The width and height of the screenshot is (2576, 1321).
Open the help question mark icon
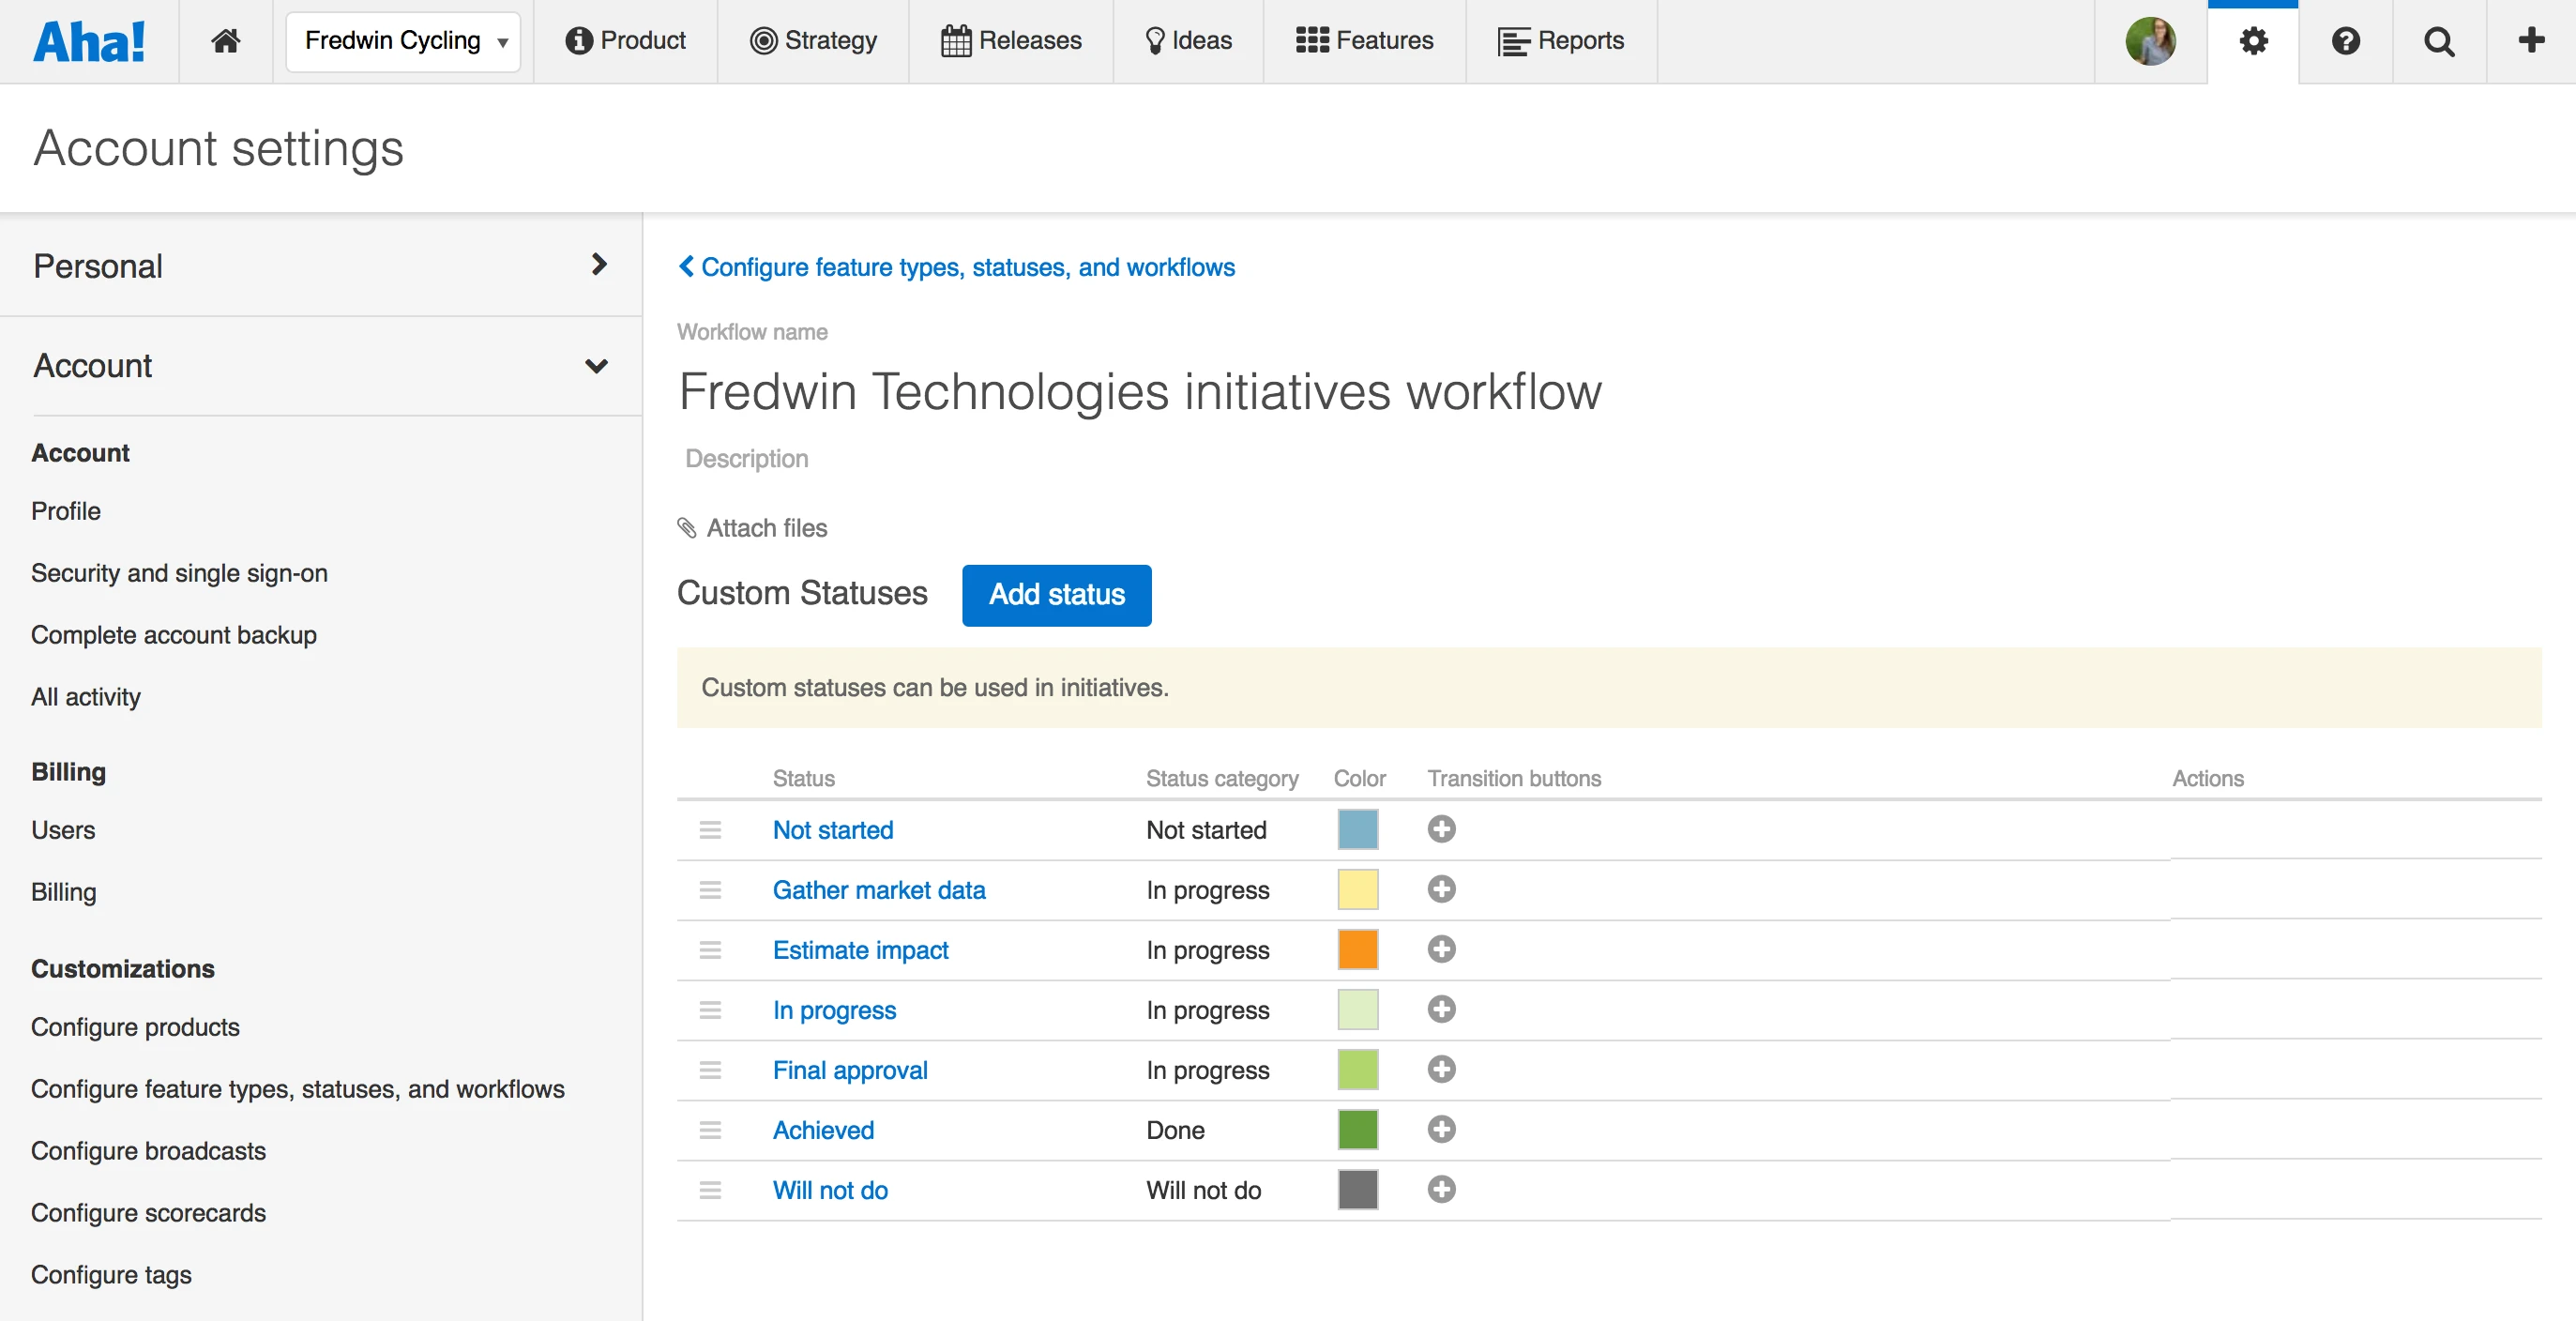click(2345, 41)
